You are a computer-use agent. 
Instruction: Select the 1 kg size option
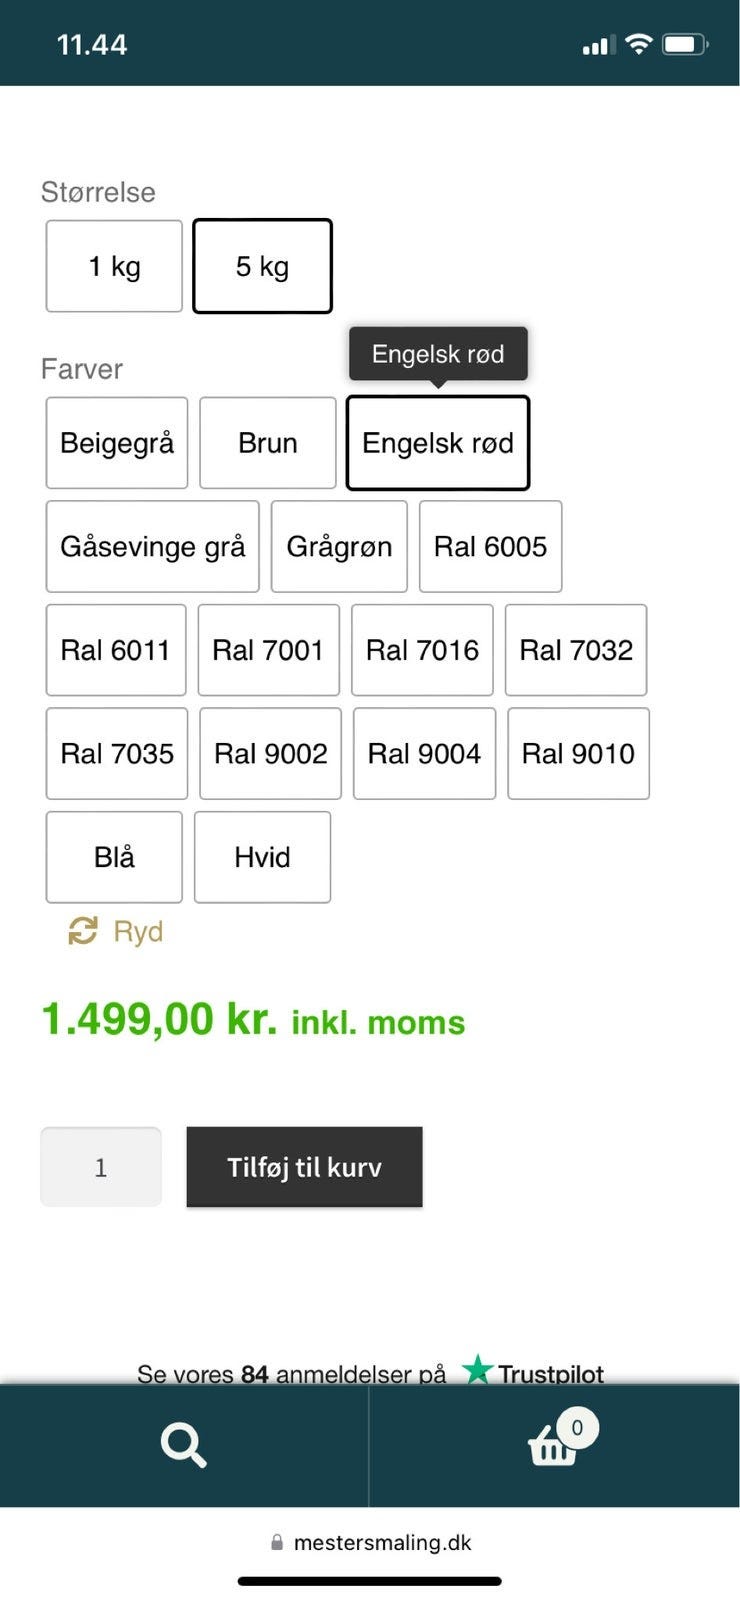tap(114, 266)
